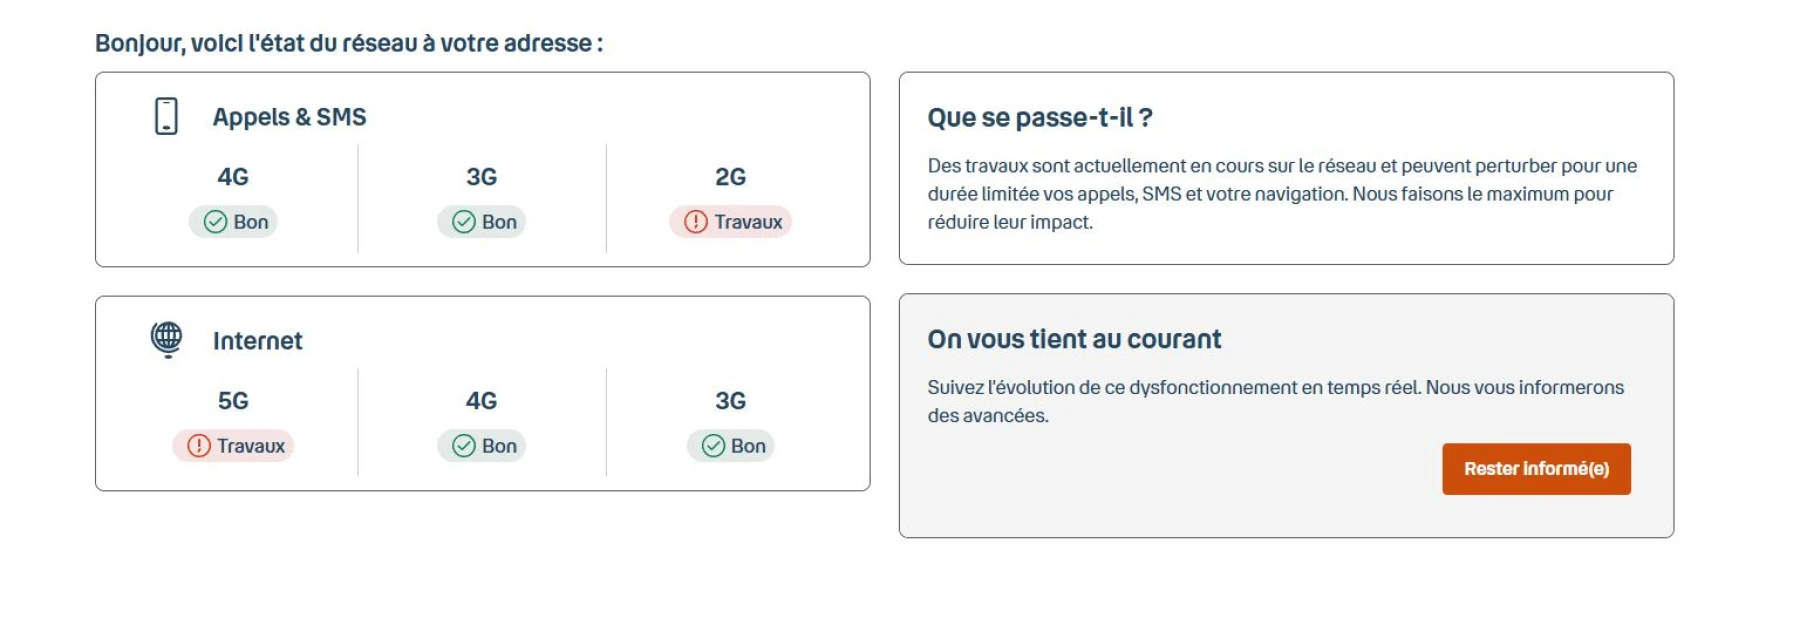Click the On vous tient au courant heading
The width and height of the screenshot is (1800, 638).
pos(1073,339)
